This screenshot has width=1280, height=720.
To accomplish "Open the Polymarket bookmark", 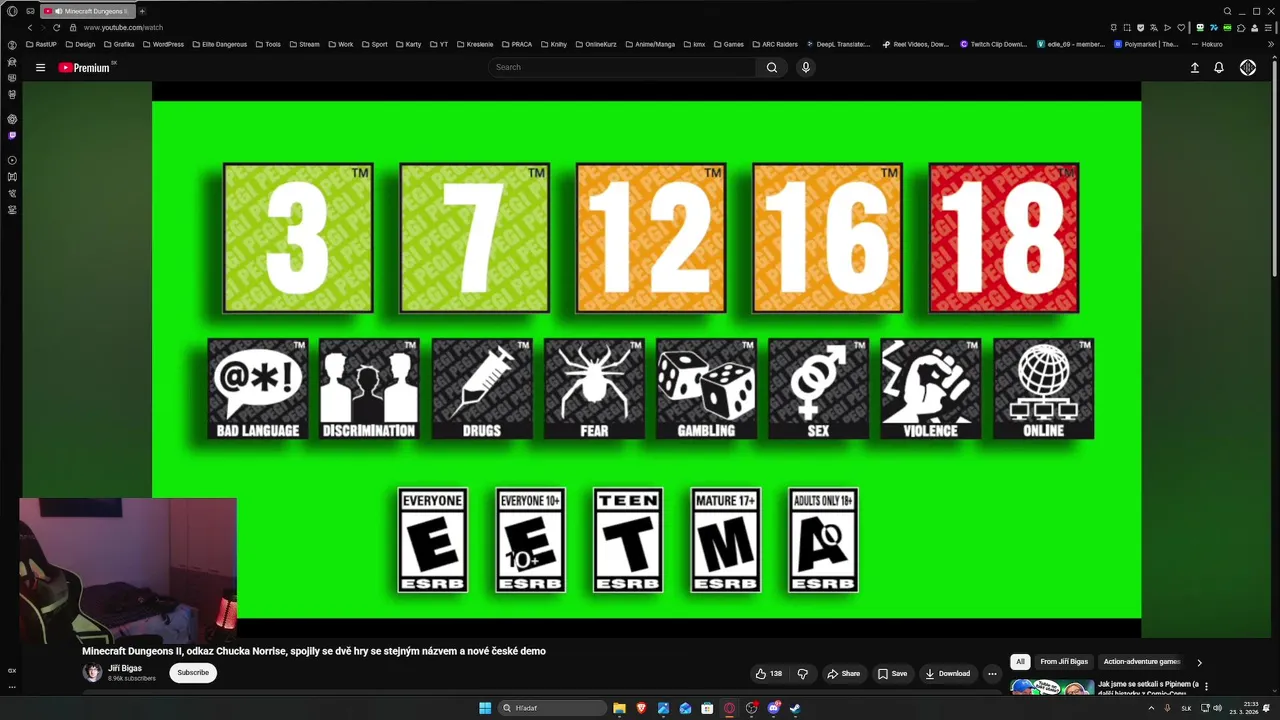I will click(x=1147, y=45).
